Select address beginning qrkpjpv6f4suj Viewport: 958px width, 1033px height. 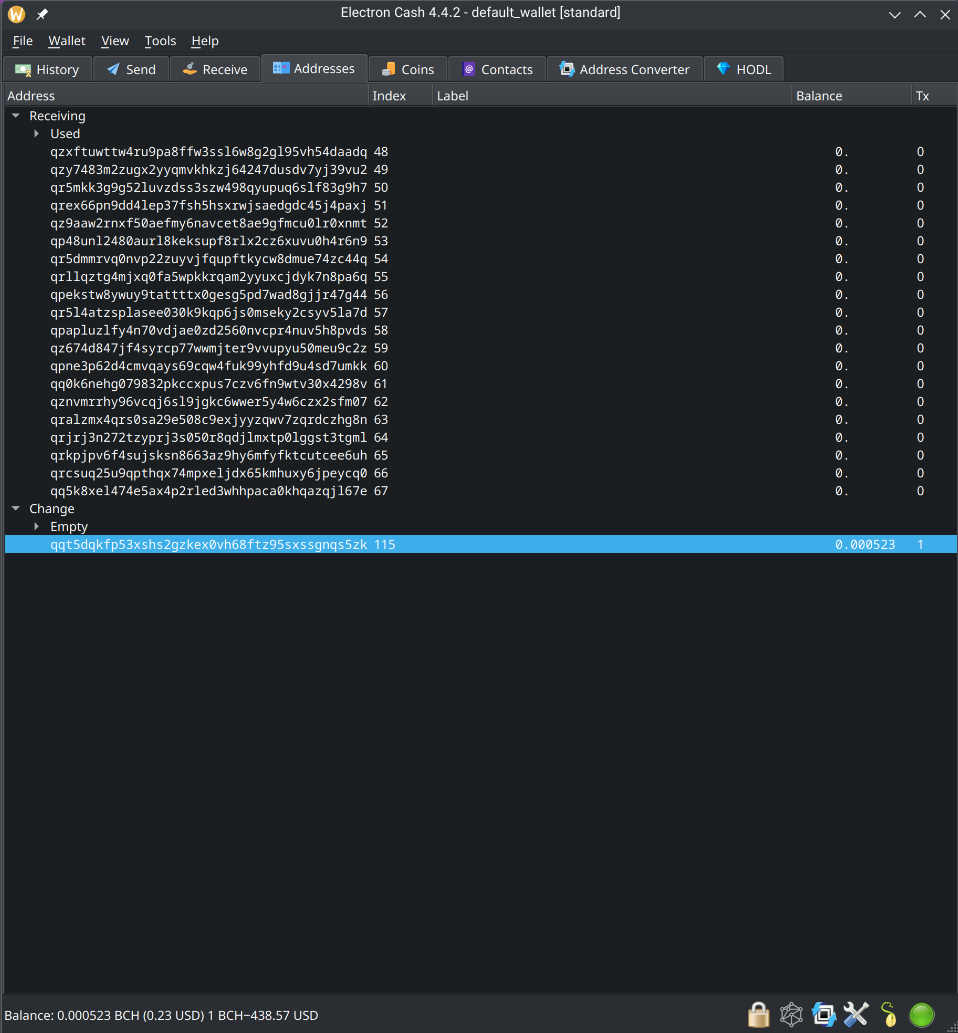click(480, 455)
